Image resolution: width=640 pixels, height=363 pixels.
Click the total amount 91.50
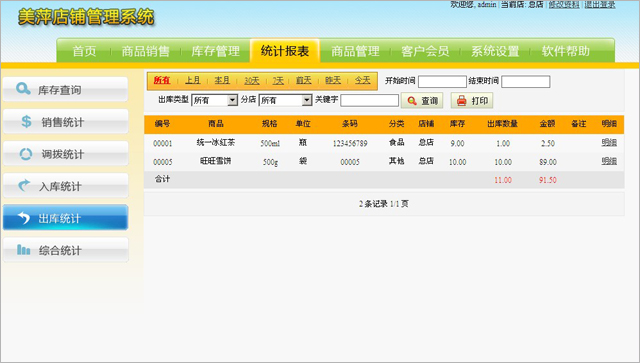point(547,180)
